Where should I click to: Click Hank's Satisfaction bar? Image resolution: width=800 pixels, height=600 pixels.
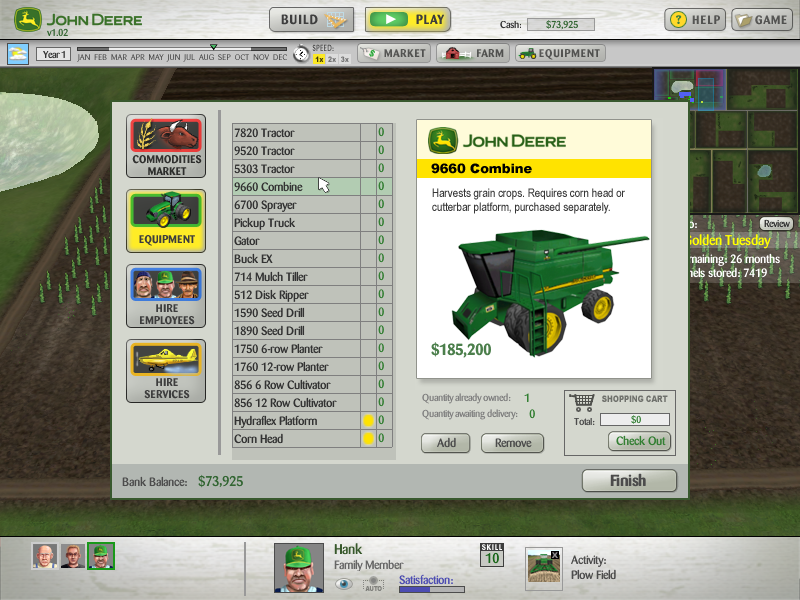(432, 589)
